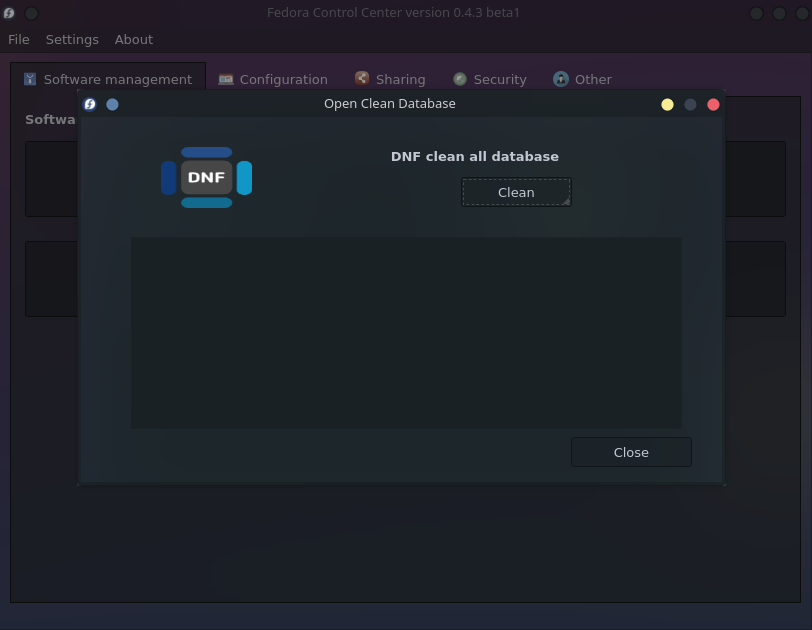Close the dialog with the red button
The height and width of the screenshot is (630, 812).
[x=713, y=105]
